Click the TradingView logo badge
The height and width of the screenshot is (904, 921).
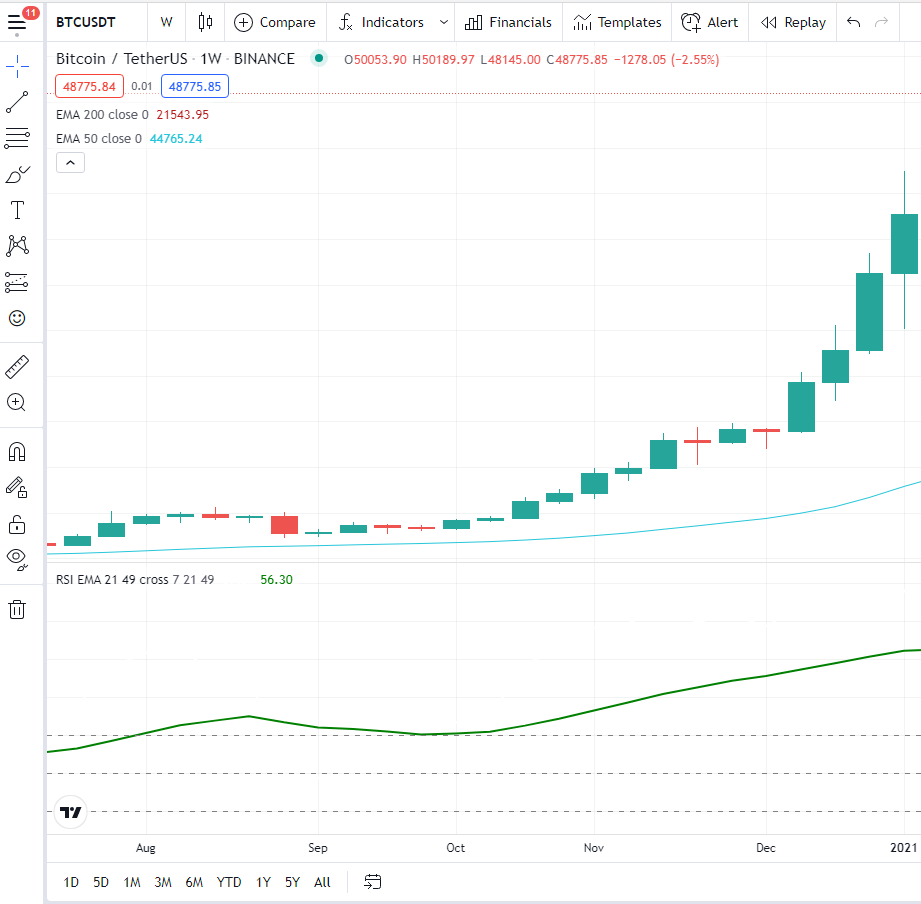[x=70, y=812]
